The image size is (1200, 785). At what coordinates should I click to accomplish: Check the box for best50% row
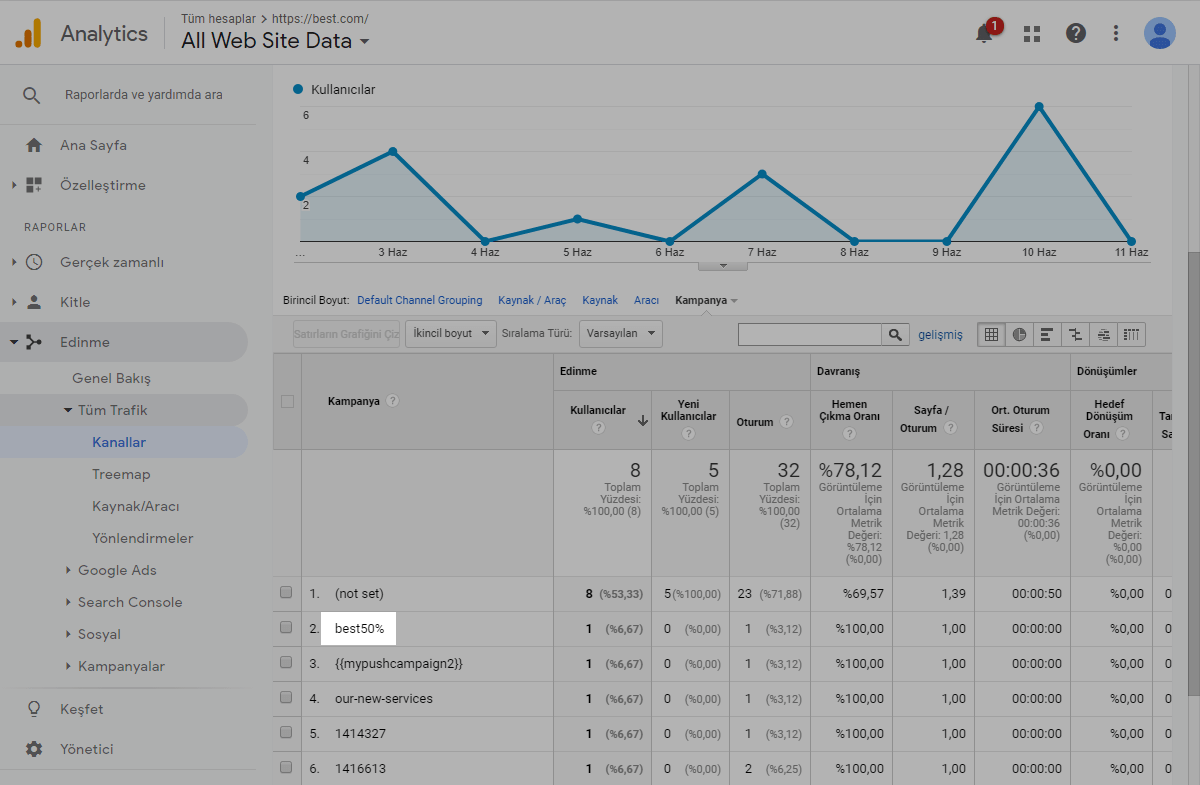click(286, 628)
